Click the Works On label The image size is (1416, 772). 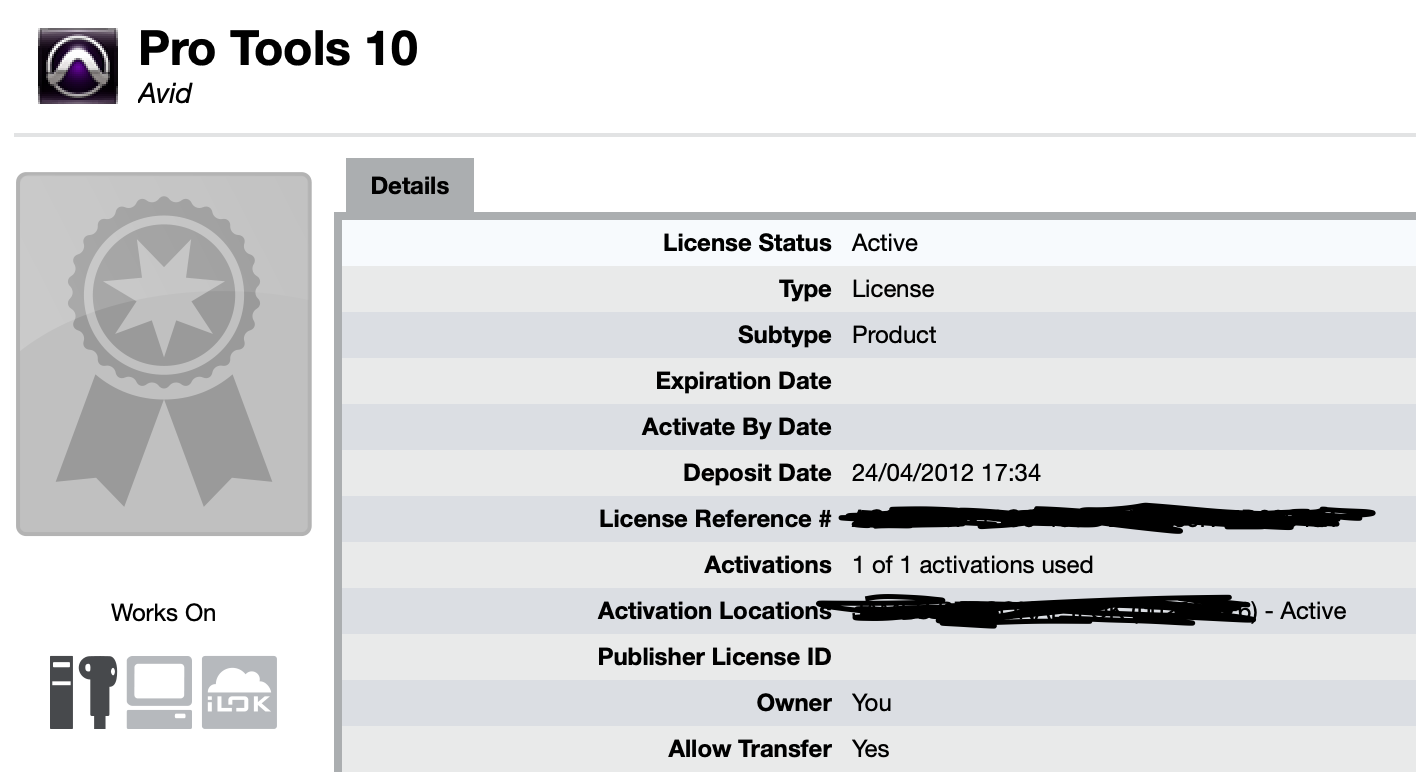click(163, 613)
